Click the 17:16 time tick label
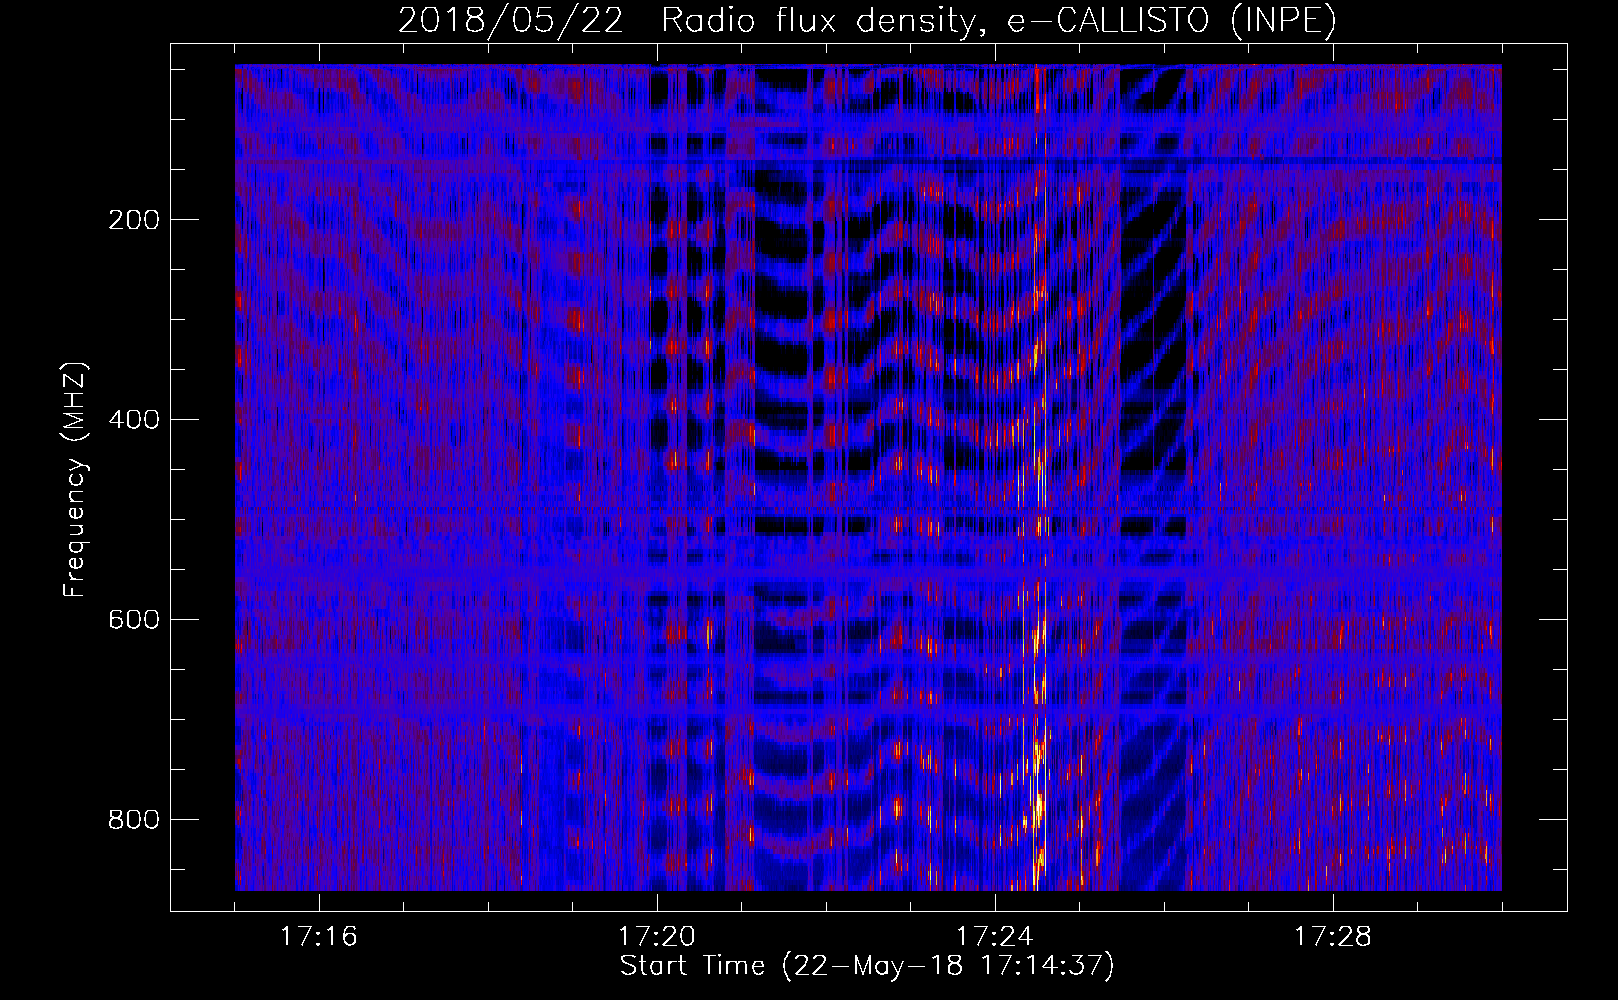Screen dimensions: 1618x1000 point(319,937)
